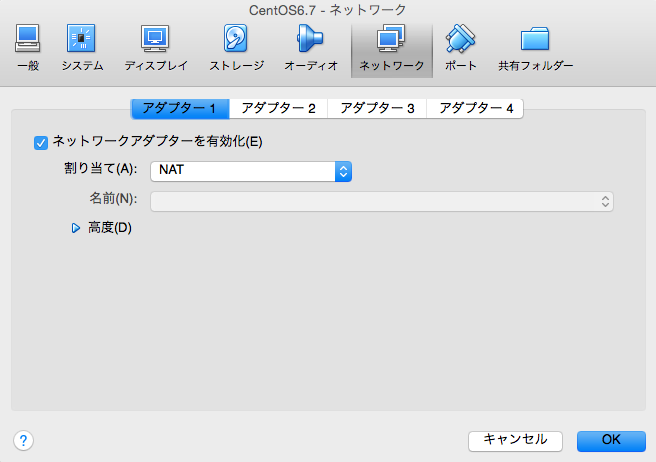656x462 pixels.
Task: Open the 名前(N) combo box arrows
Action: tap(605, 201)
